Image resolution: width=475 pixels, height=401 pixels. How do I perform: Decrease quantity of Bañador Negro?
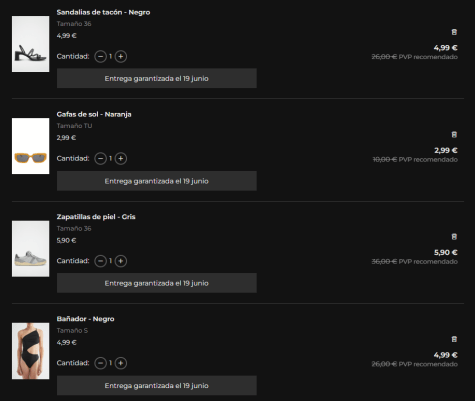pos(100,363)
